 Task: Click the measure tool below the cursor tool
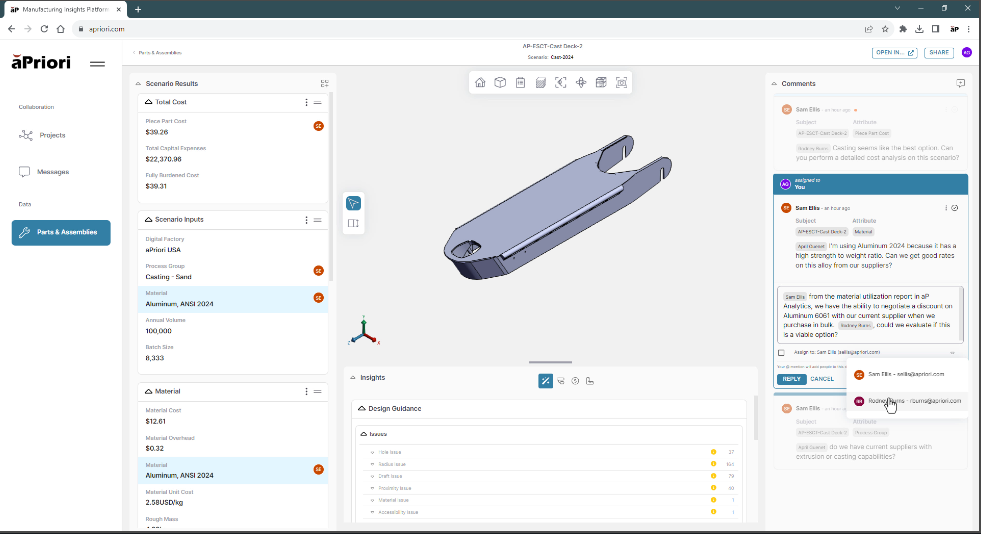point(353,224)
